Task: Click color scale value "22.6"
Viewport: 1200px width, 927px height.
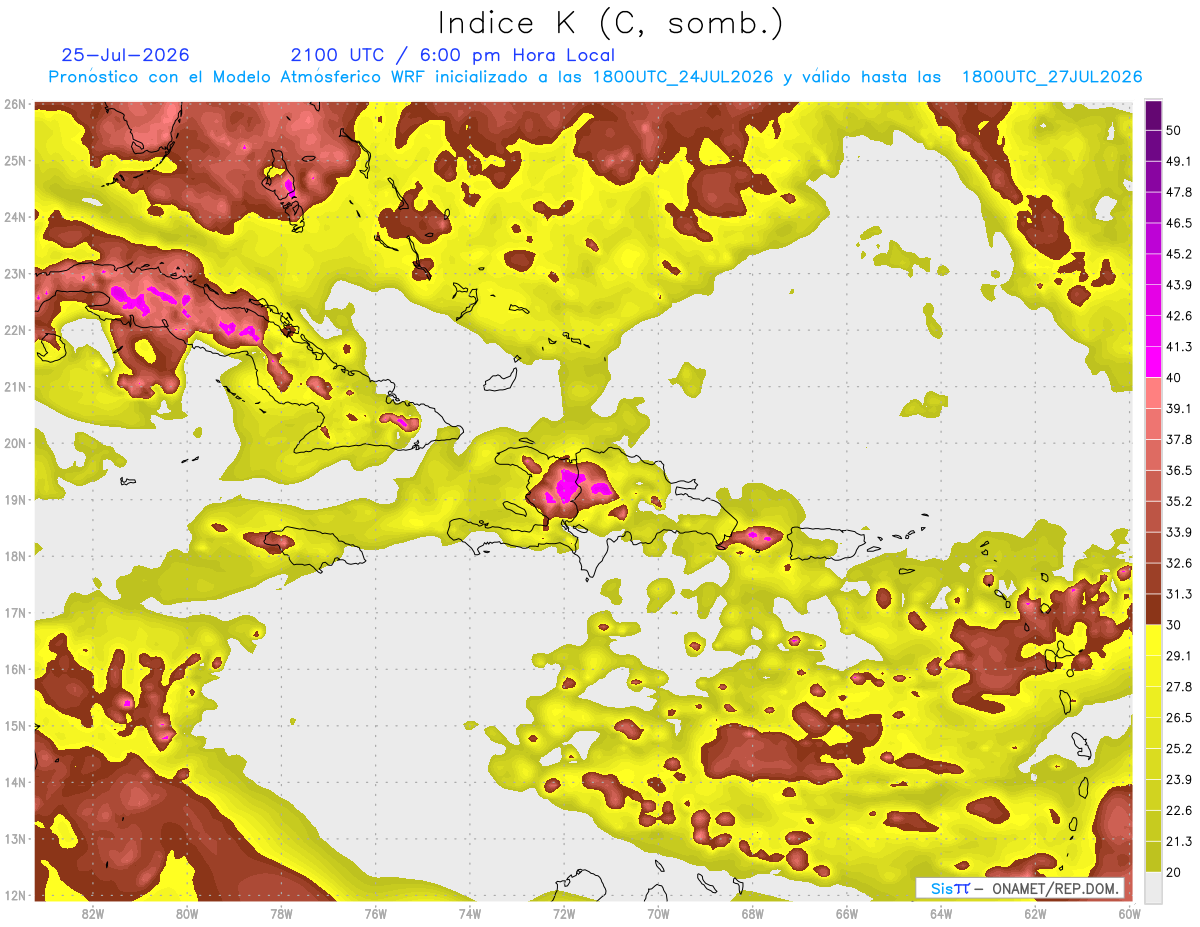Action: (x=1180, y=811)
